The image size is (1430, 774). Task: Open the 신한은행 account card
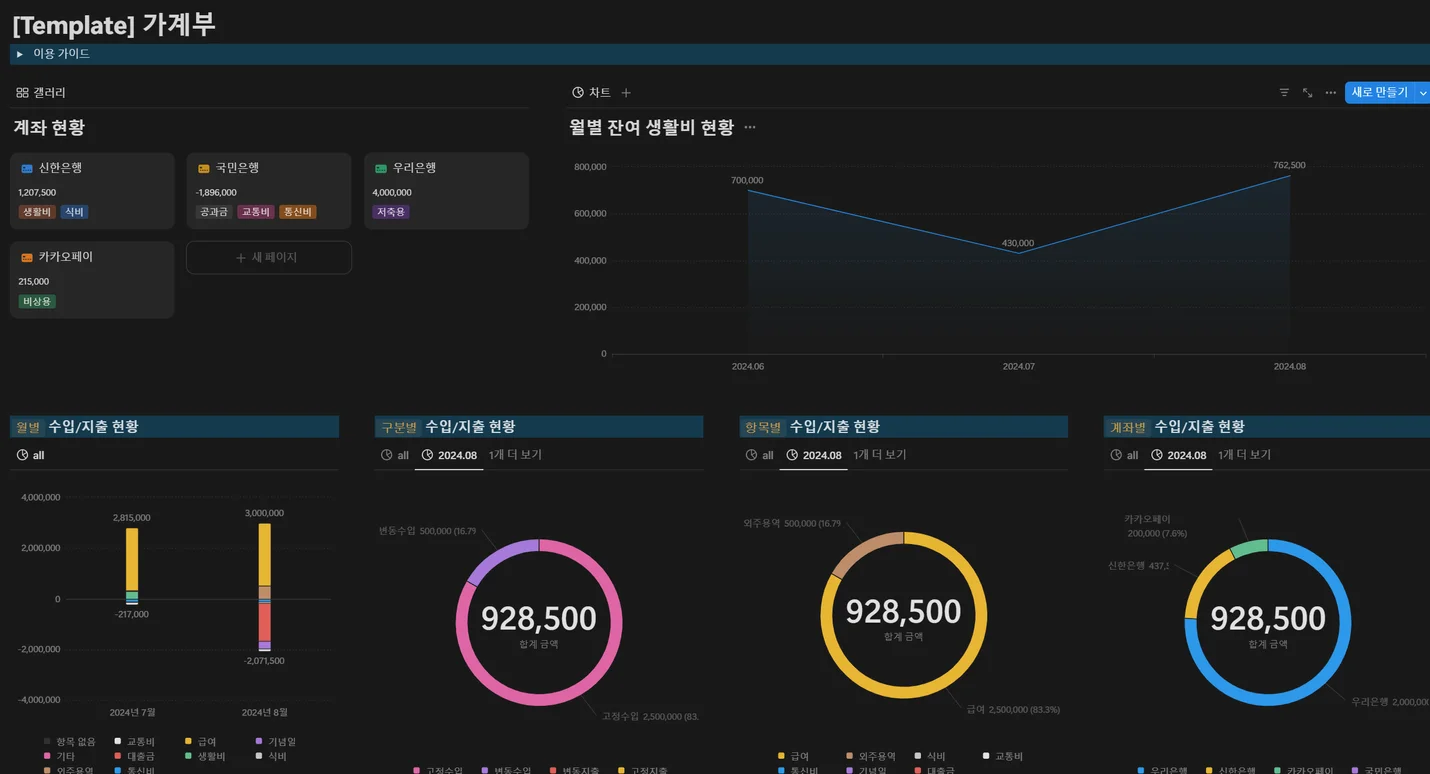coord(92,191)
